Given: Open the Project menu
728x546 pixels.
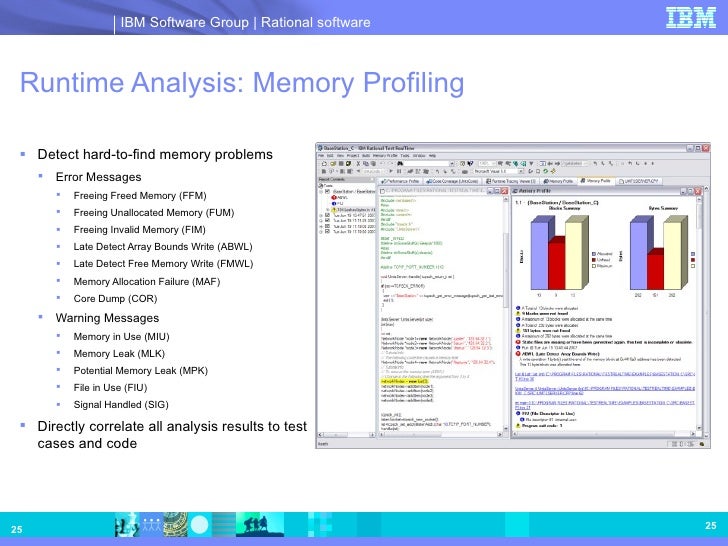Looking at the screenshot, I should [353, 156].
